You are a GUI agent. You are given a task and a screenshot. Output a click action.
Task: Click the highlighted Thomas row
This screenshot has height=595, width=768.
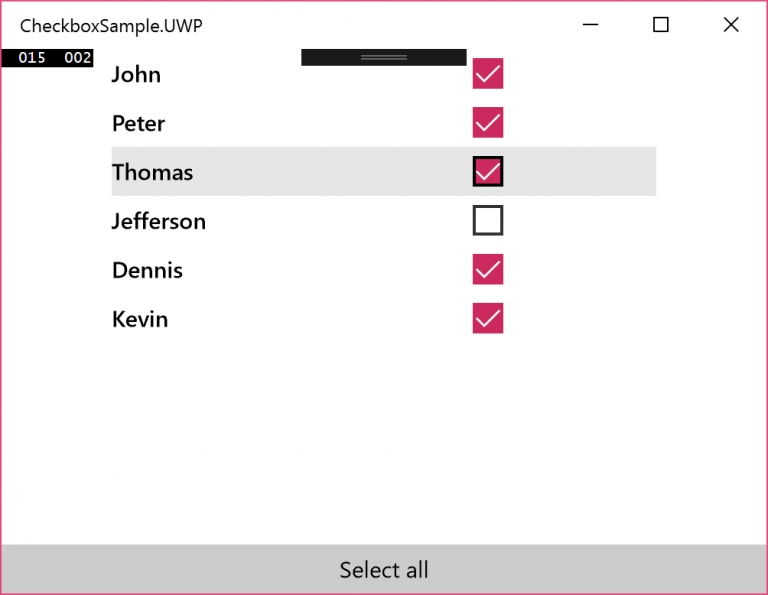[x=384, y=171]
